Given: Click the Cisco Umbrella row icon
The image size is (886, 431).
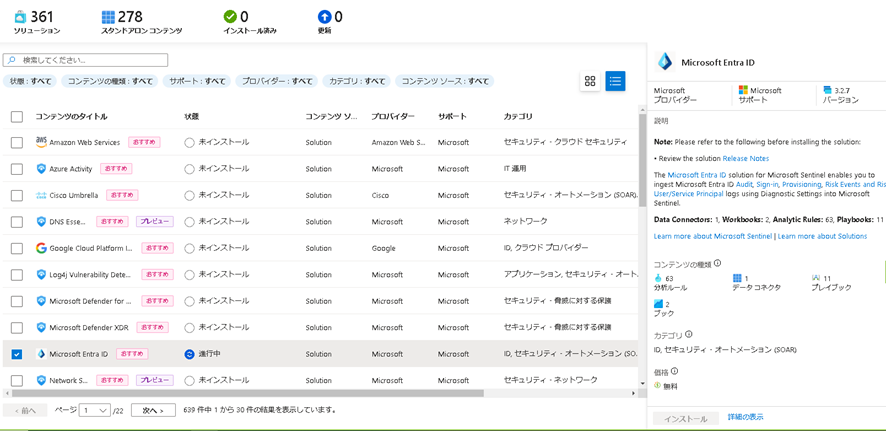Looking at the screenshot, I should pos(41,195).
